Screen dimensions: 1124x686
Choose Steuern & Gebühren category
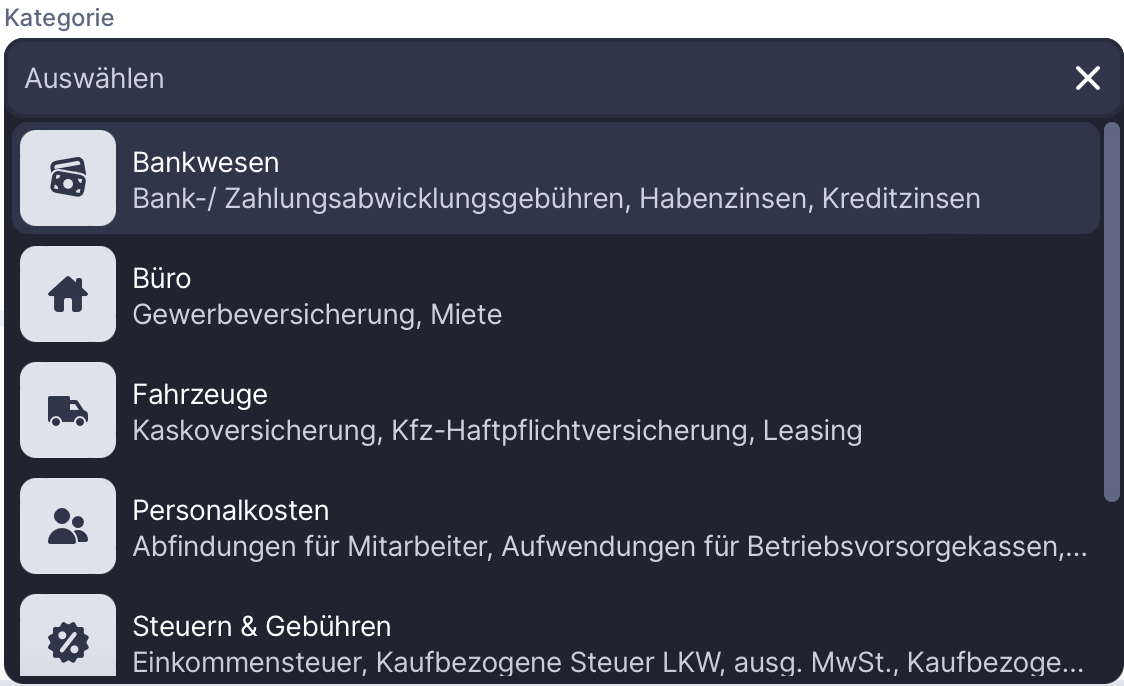[262, 626]
